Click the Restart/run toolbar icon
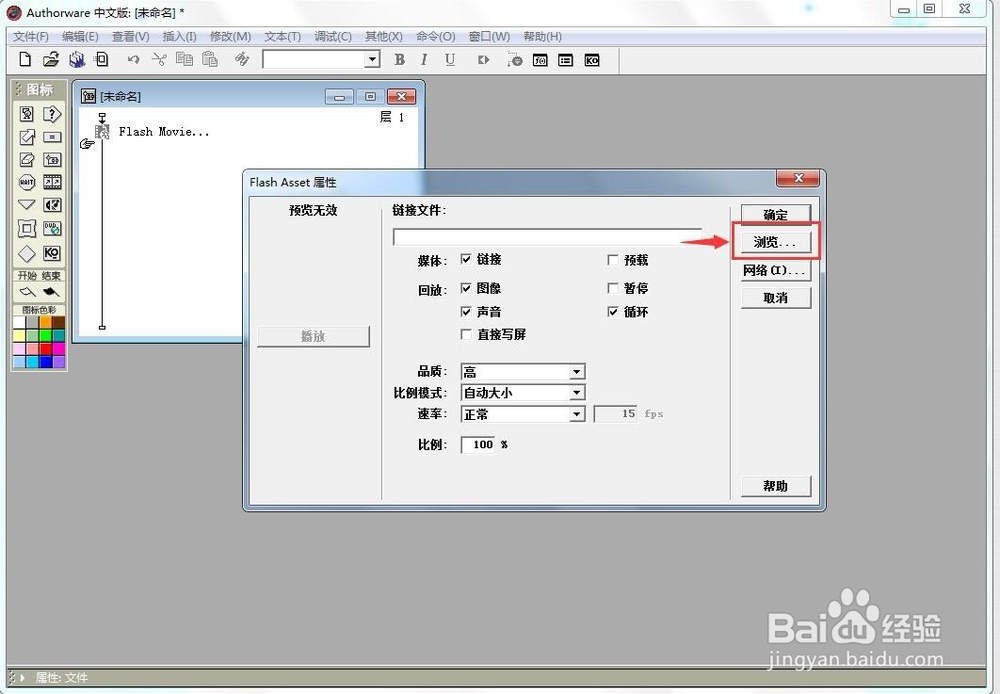 point(483,60)
